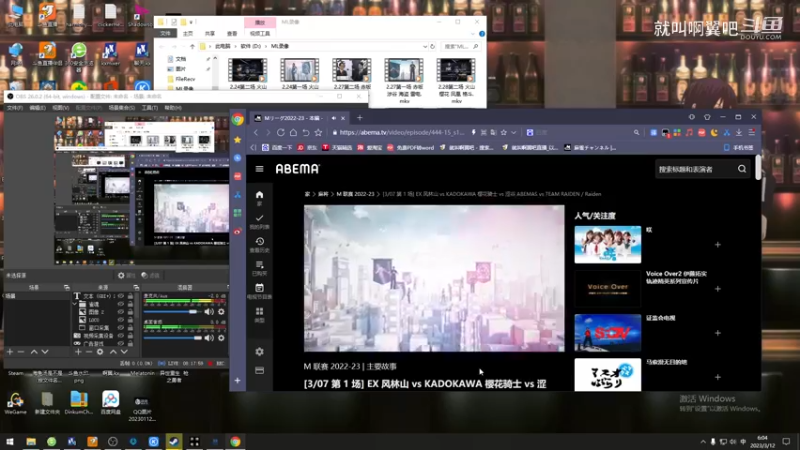Toggle visibility of the LOGO source

click(121, 320)
